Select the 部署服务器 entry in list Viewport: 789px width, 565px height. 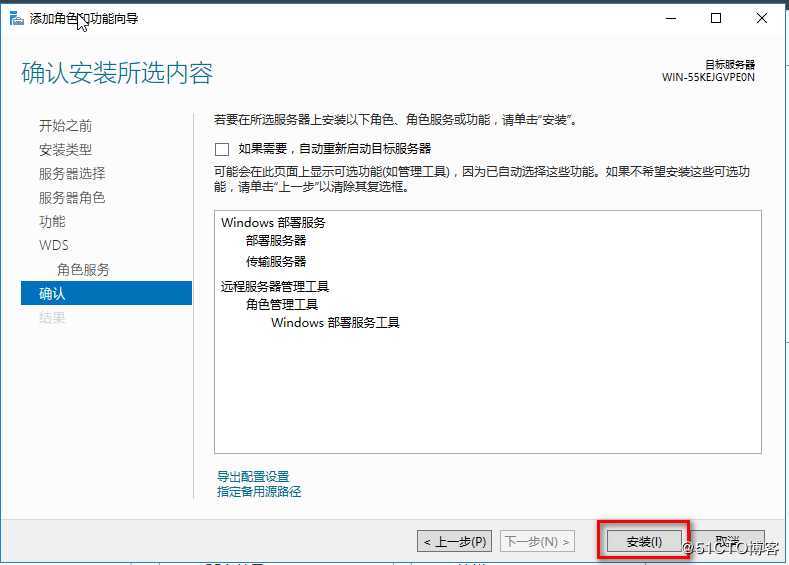pos(276,240)
